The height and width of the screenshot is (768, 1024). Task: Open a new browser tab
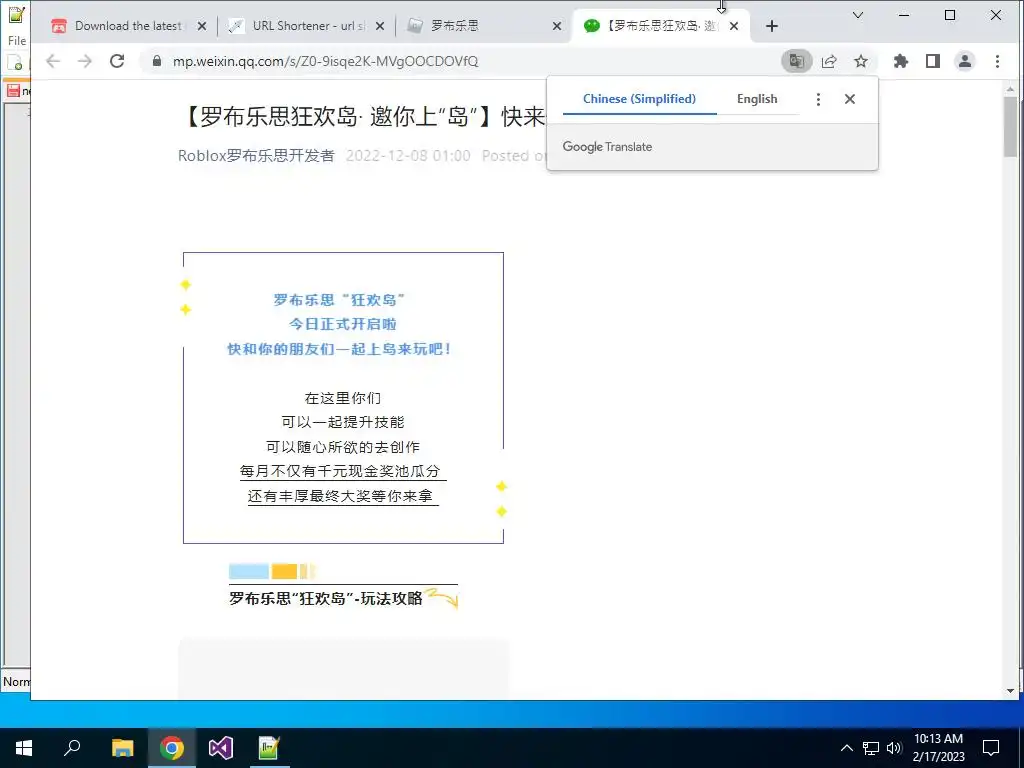pyautogui.click(x=772, y=26)
